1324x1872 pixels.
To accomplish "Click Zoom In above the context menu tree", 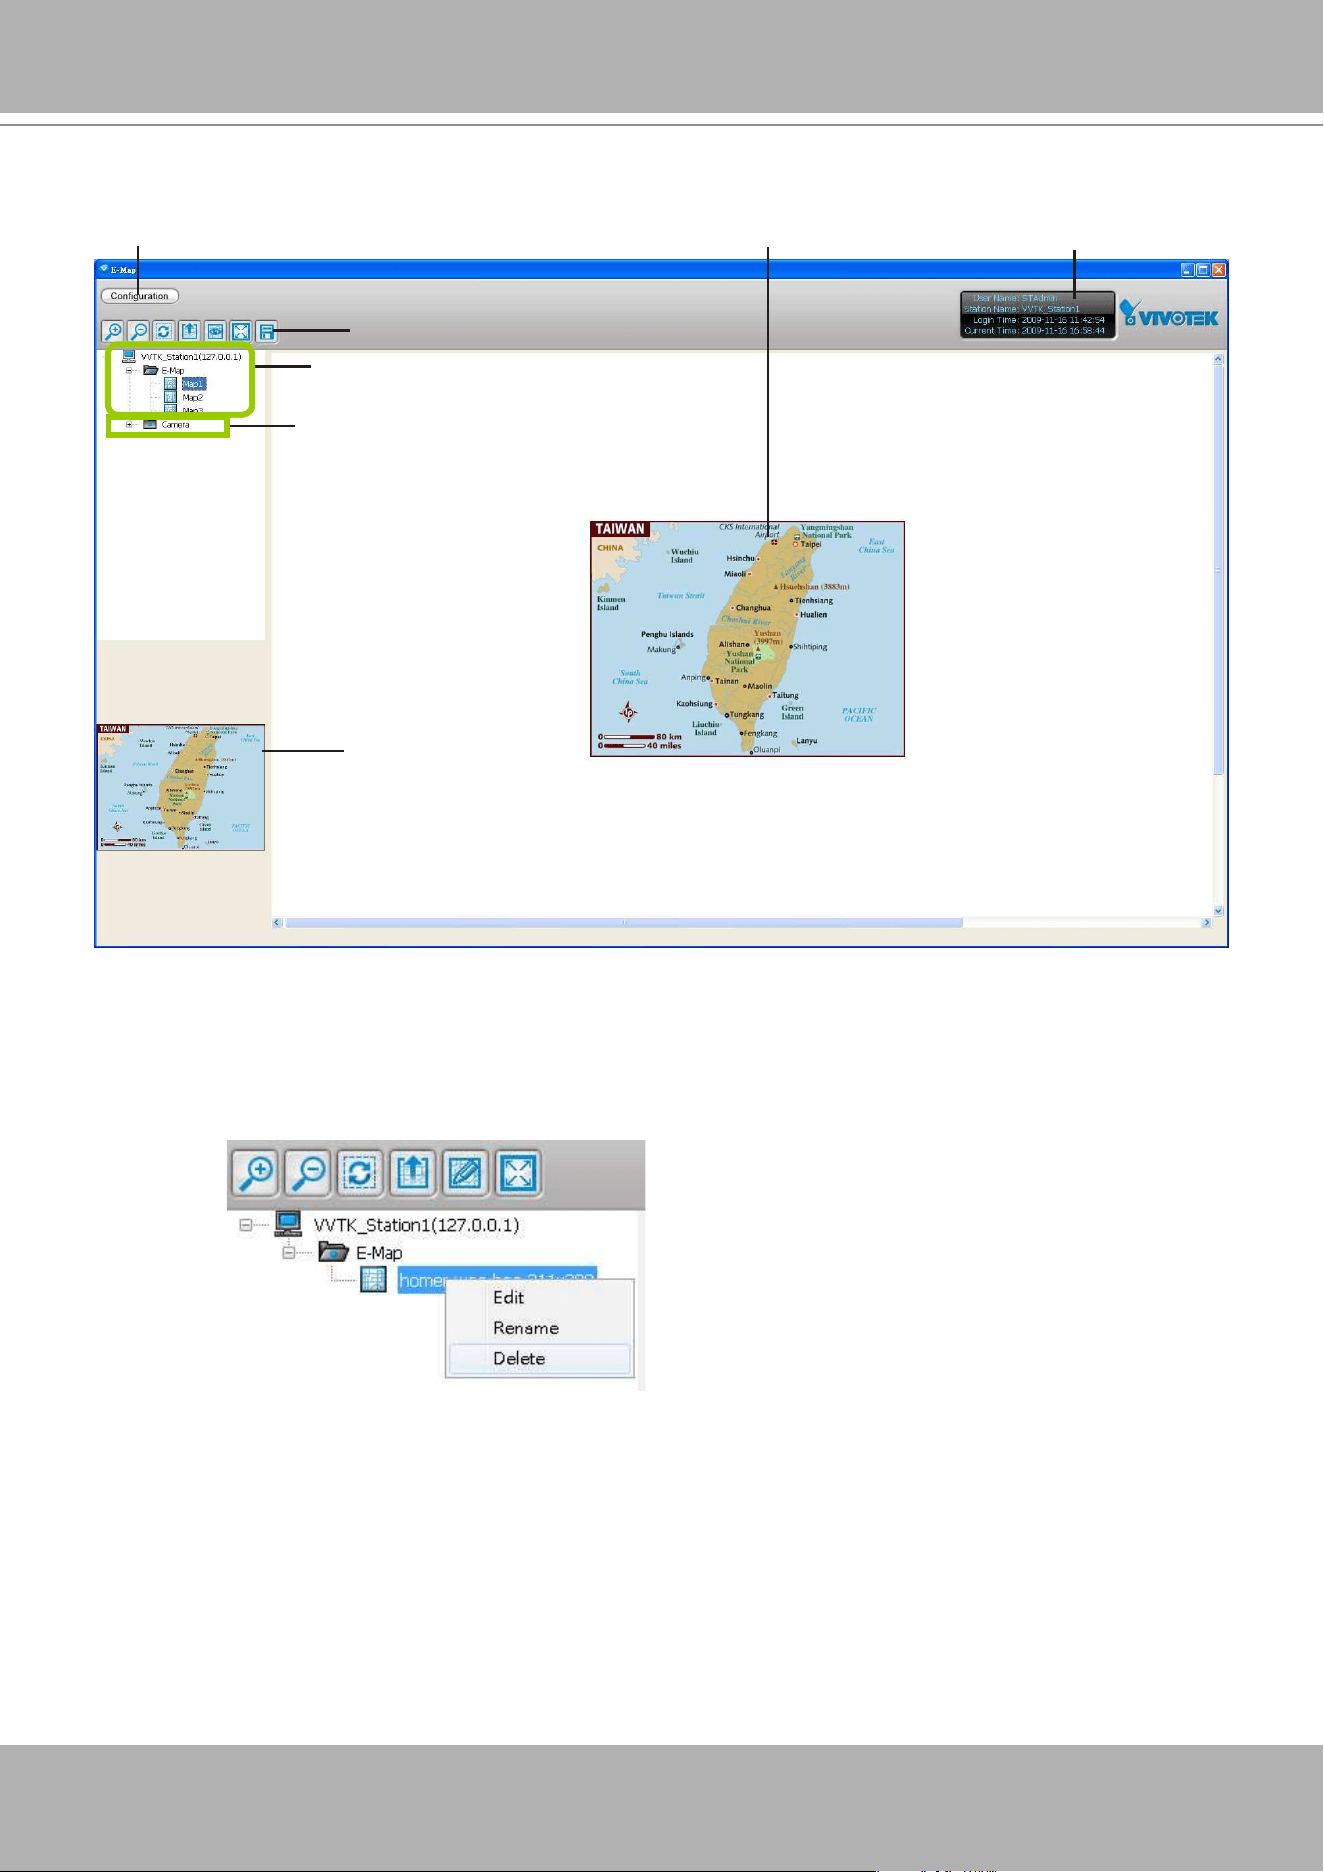I will pyautogui.click(x=257, y=1172).
